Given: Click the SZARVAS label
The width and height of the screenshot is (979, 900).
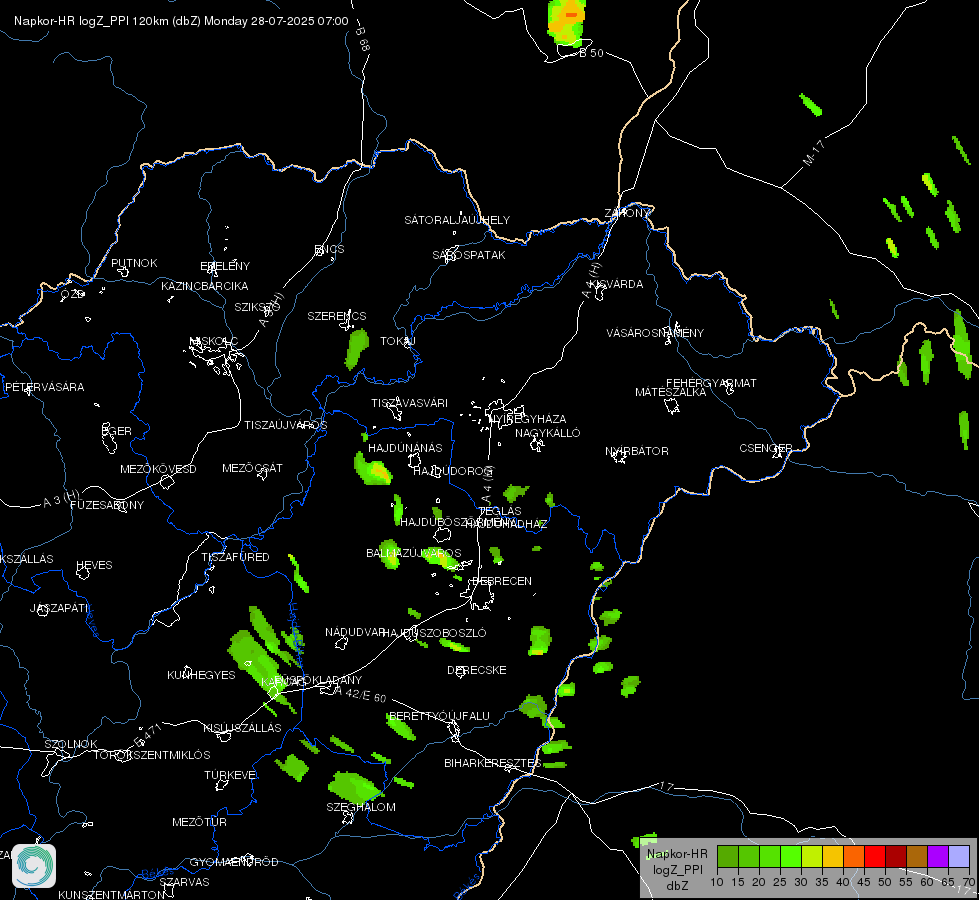Looking at the screenshot, I should [184, 882].
